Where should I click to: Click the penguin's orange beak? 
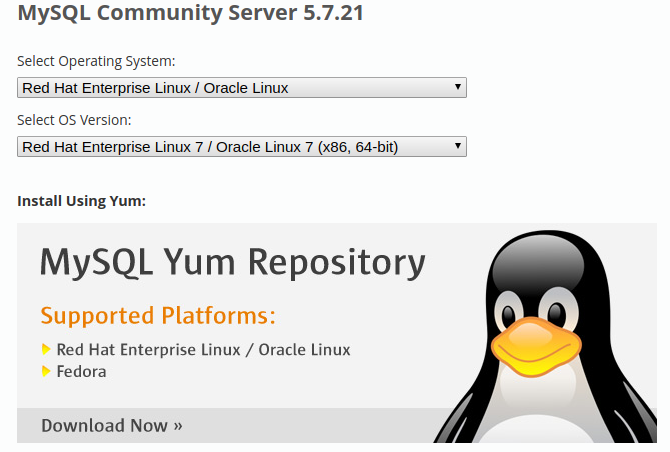click(536, 347)
